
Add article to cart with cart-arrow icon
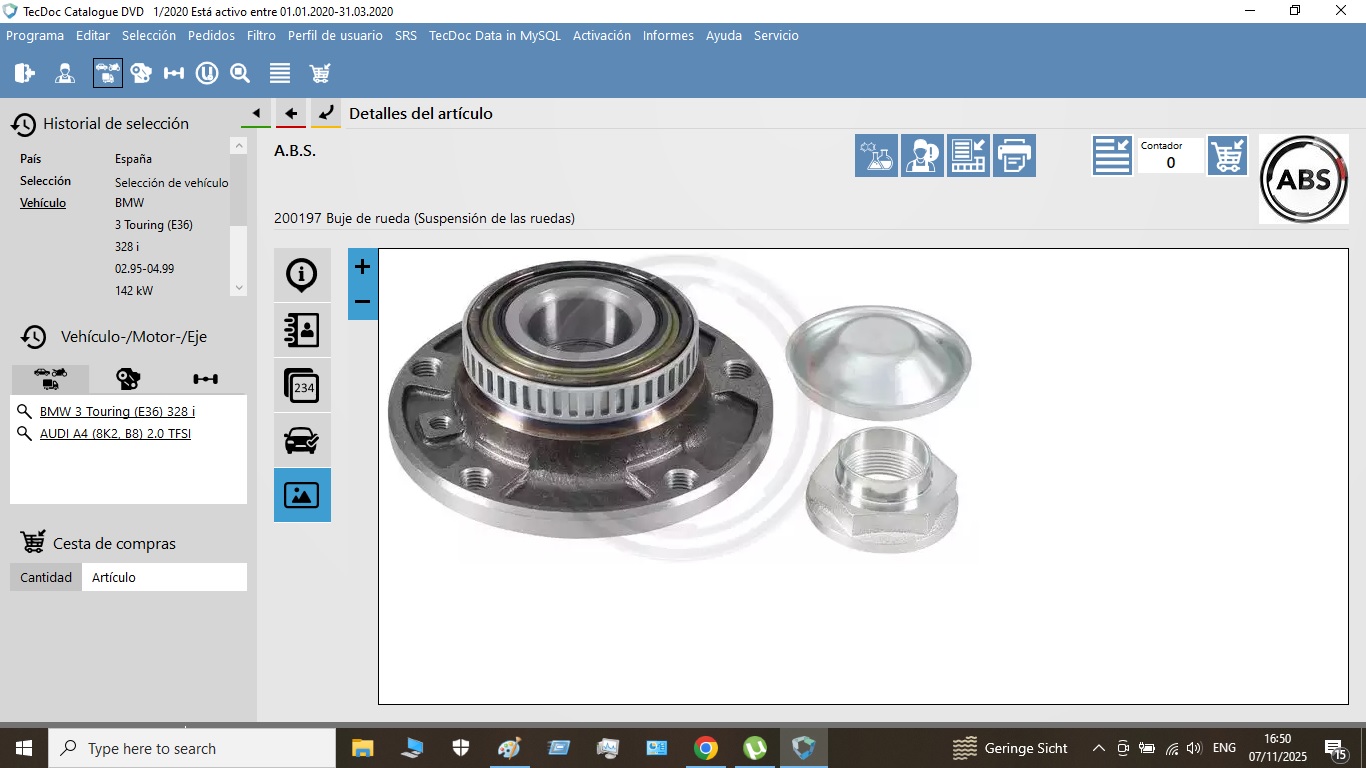click(x=1227, y=156)
